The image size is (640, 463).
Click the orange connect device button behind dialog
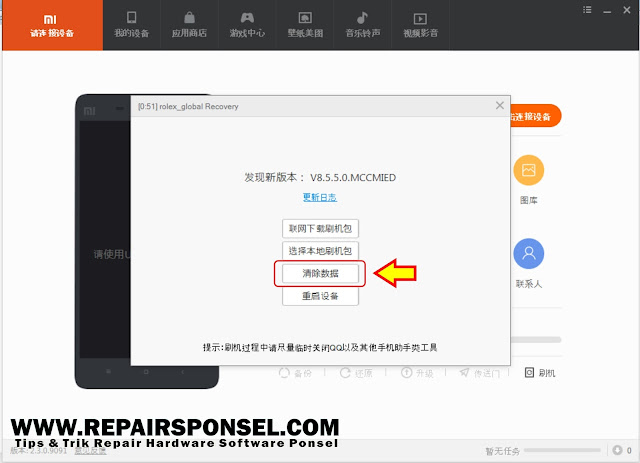pos(536,116)
